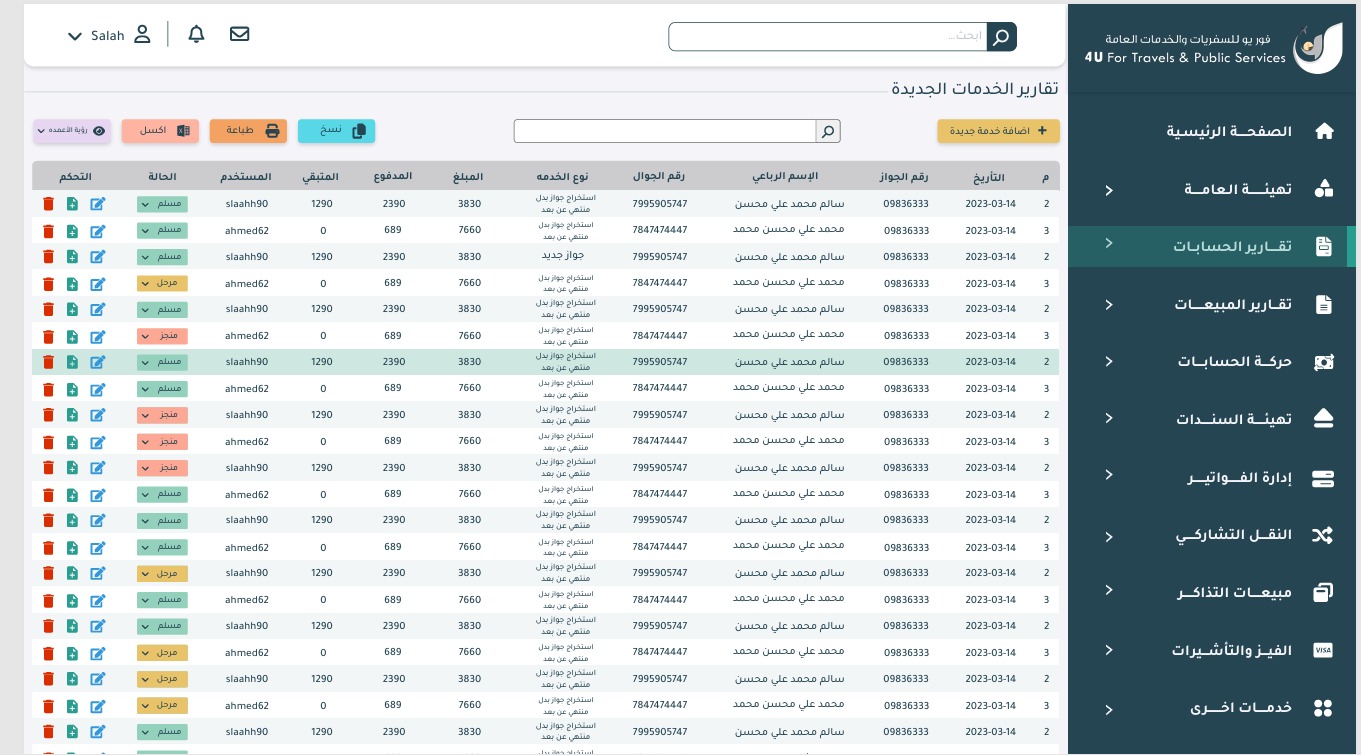Edit the first table row using pencil icon

[98, 204]
